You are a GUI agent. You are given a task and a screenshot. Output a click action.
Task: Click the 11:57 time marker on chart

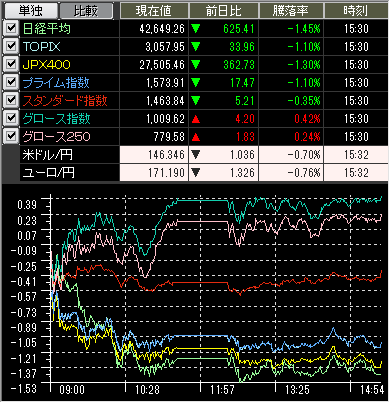222,390
